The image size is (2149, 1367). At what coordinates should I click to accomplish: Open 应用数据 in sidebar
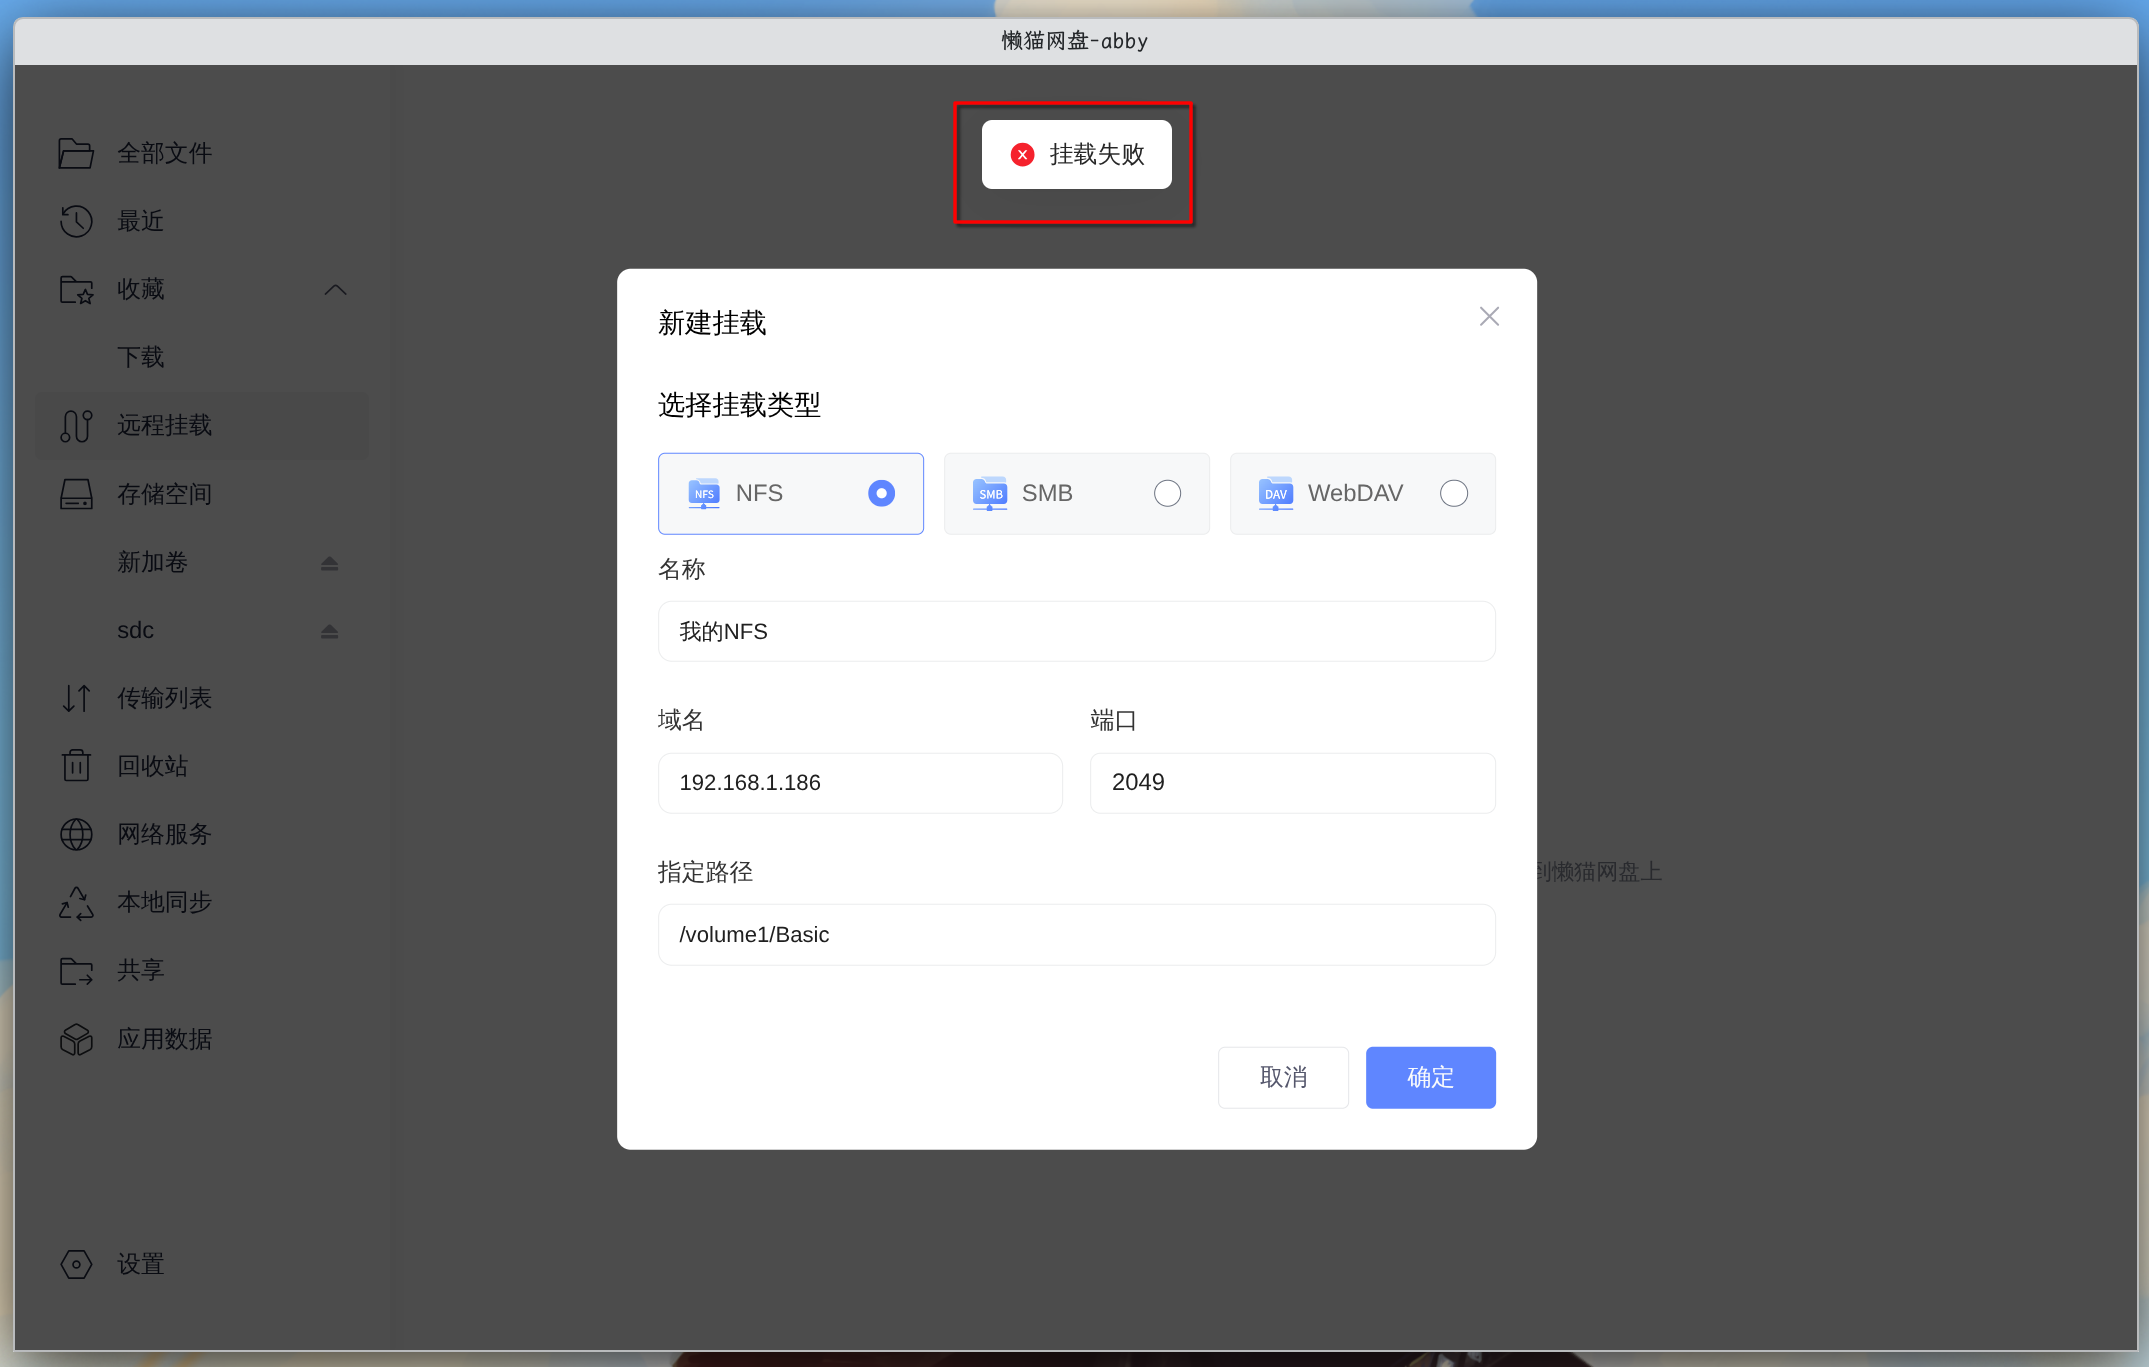point(203,1039)
